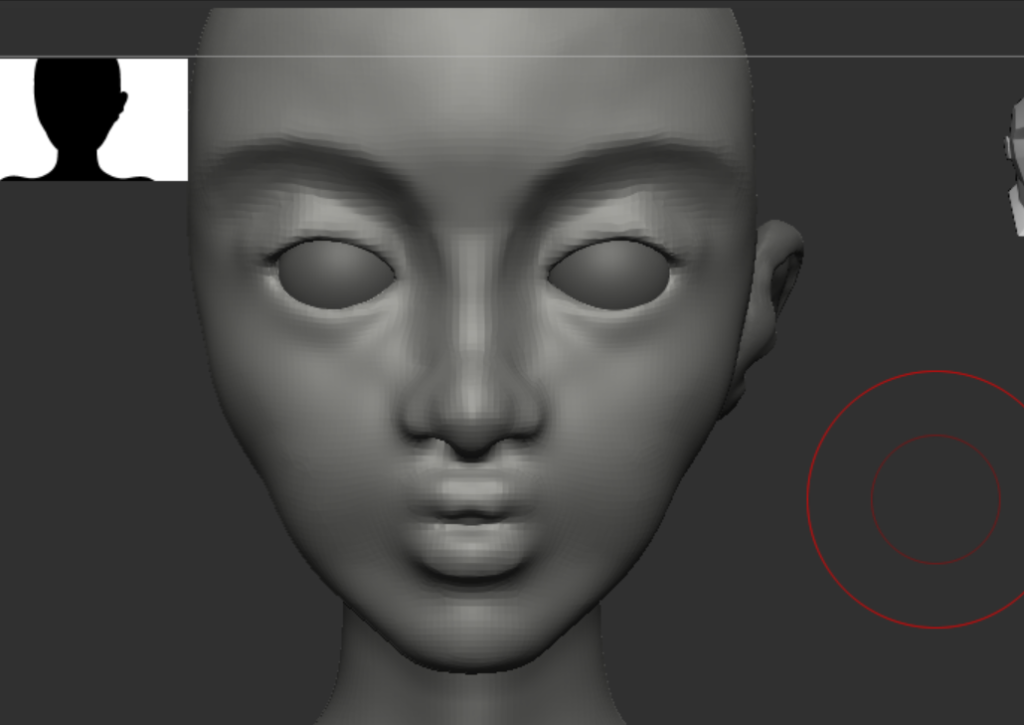Click the model's neck
Viewport: 1024px width, 725px height.
click(x=470, y=695)
